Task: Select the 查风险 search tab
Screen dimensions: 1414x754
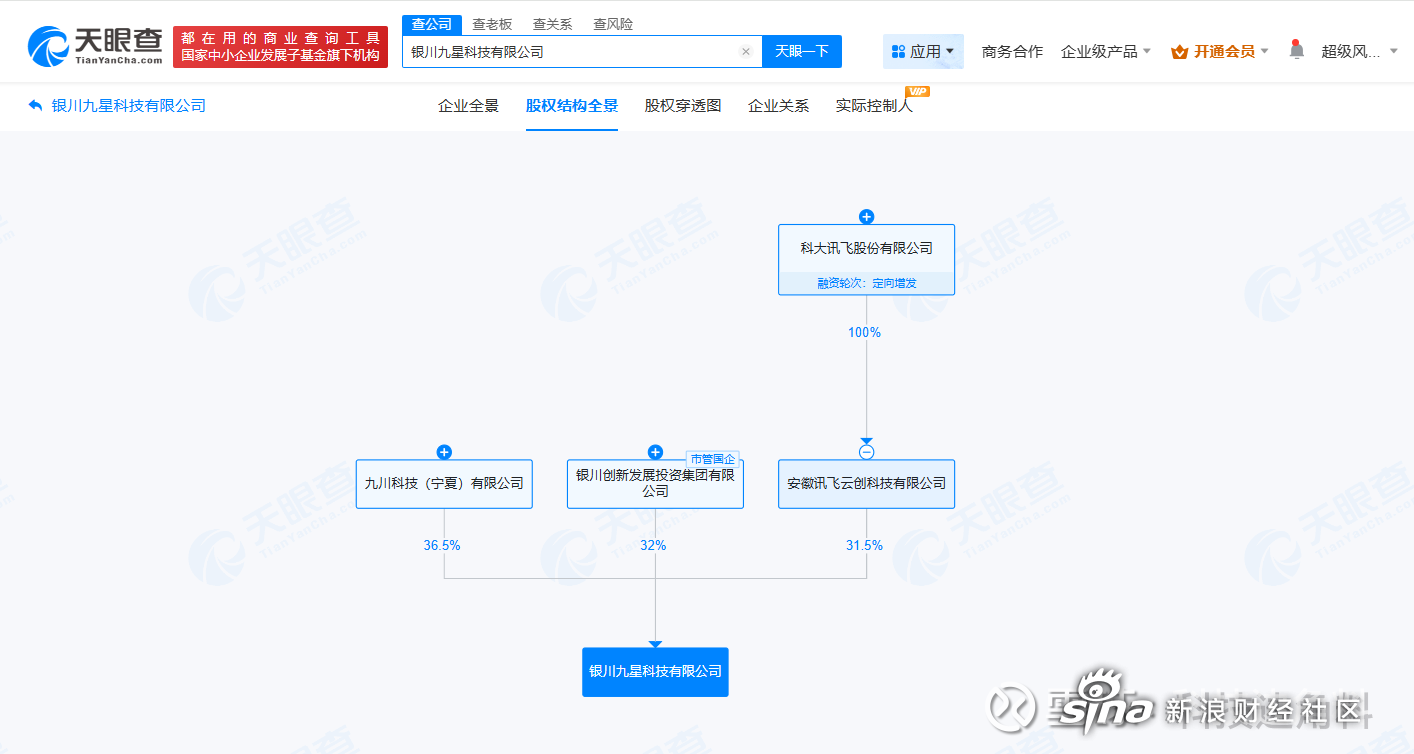Action: (x=613, y=24)
